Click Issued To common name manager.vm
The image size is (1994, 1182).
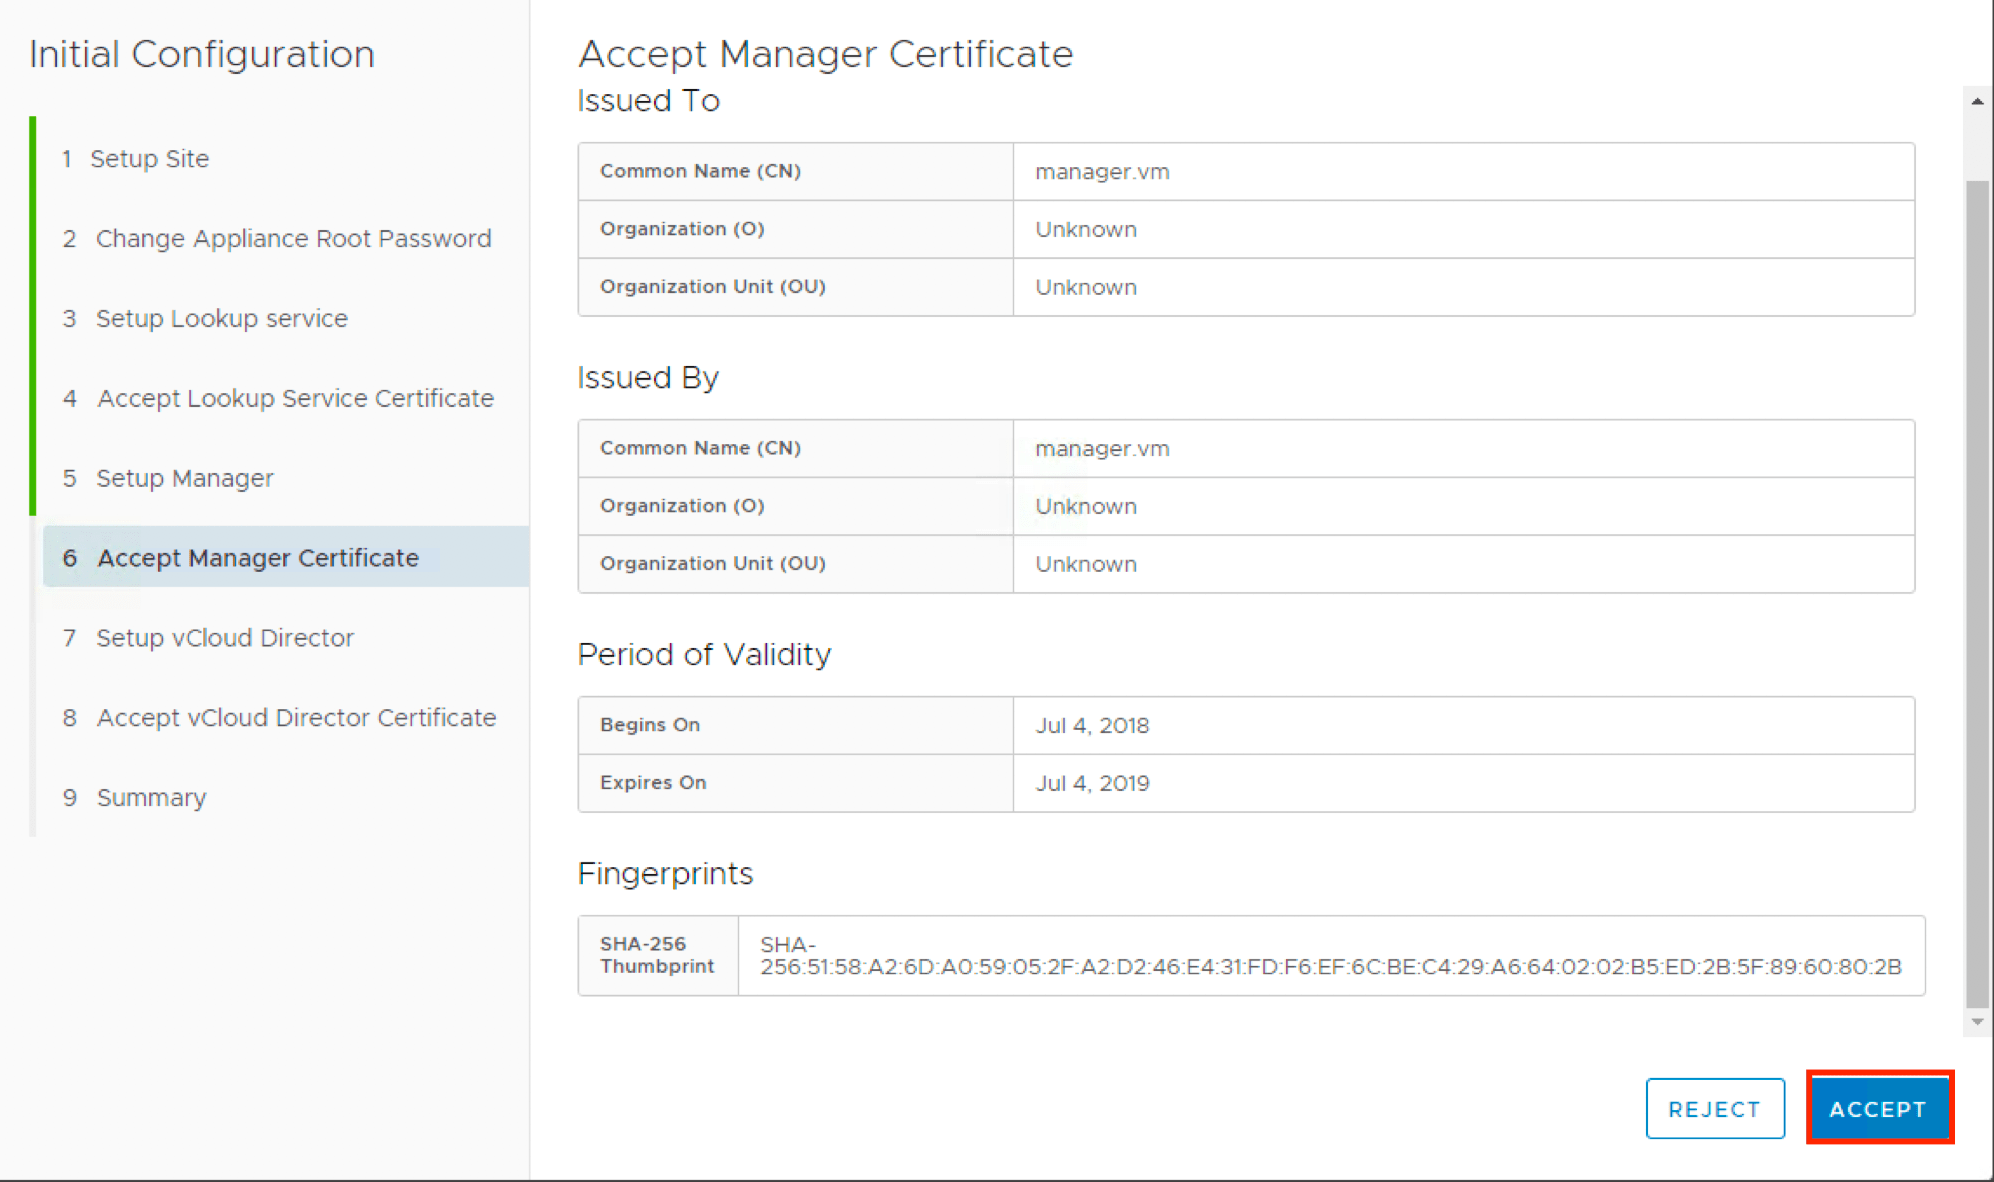point(1102,172)
